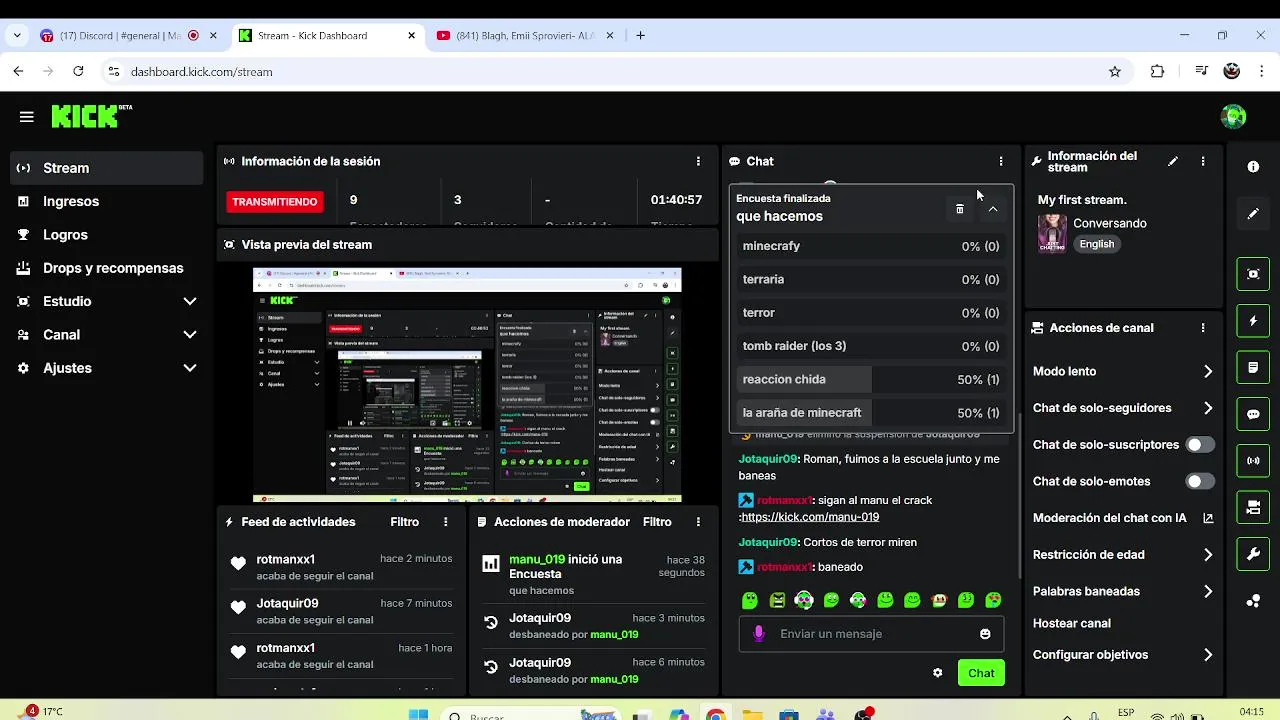1280x720 pixels.
Task: Open Filtro in Acciones de moderador
Action: [x=657, y=522]
